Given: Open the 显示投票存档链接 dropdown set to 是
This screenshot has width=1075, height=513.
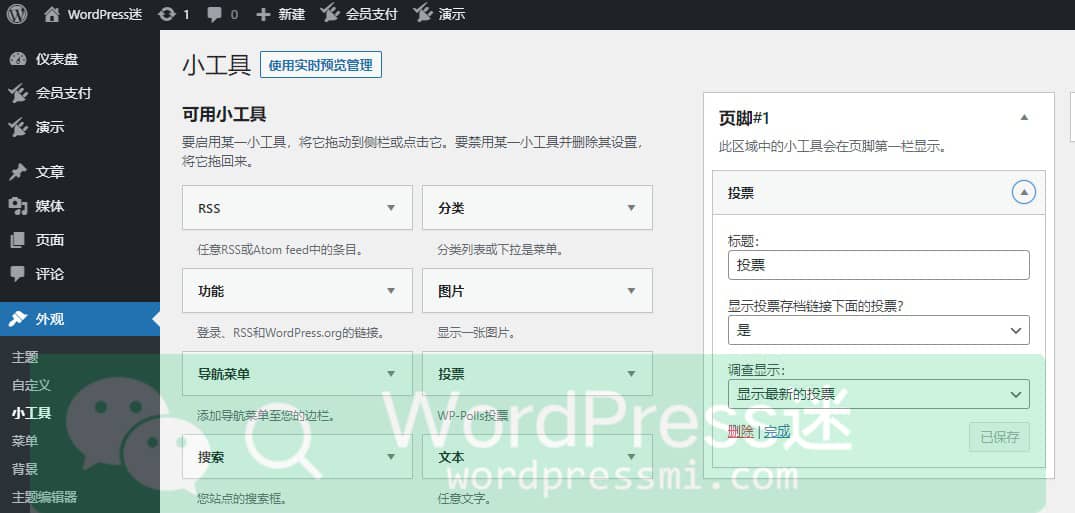Looking at the screenshot, I should coord(878,330).
